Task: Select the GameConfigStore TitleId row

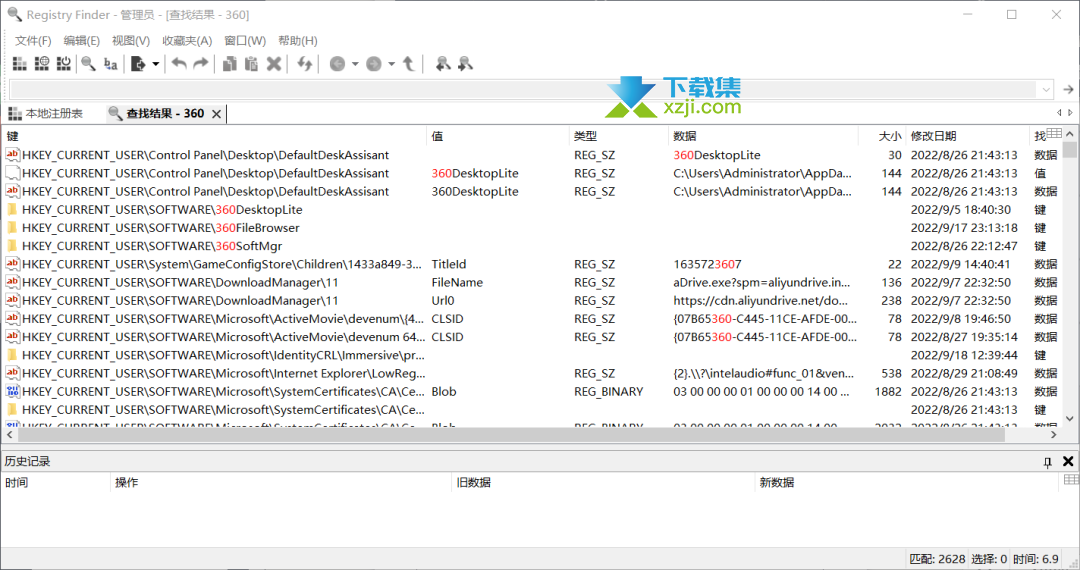Action: coord(530,264)
